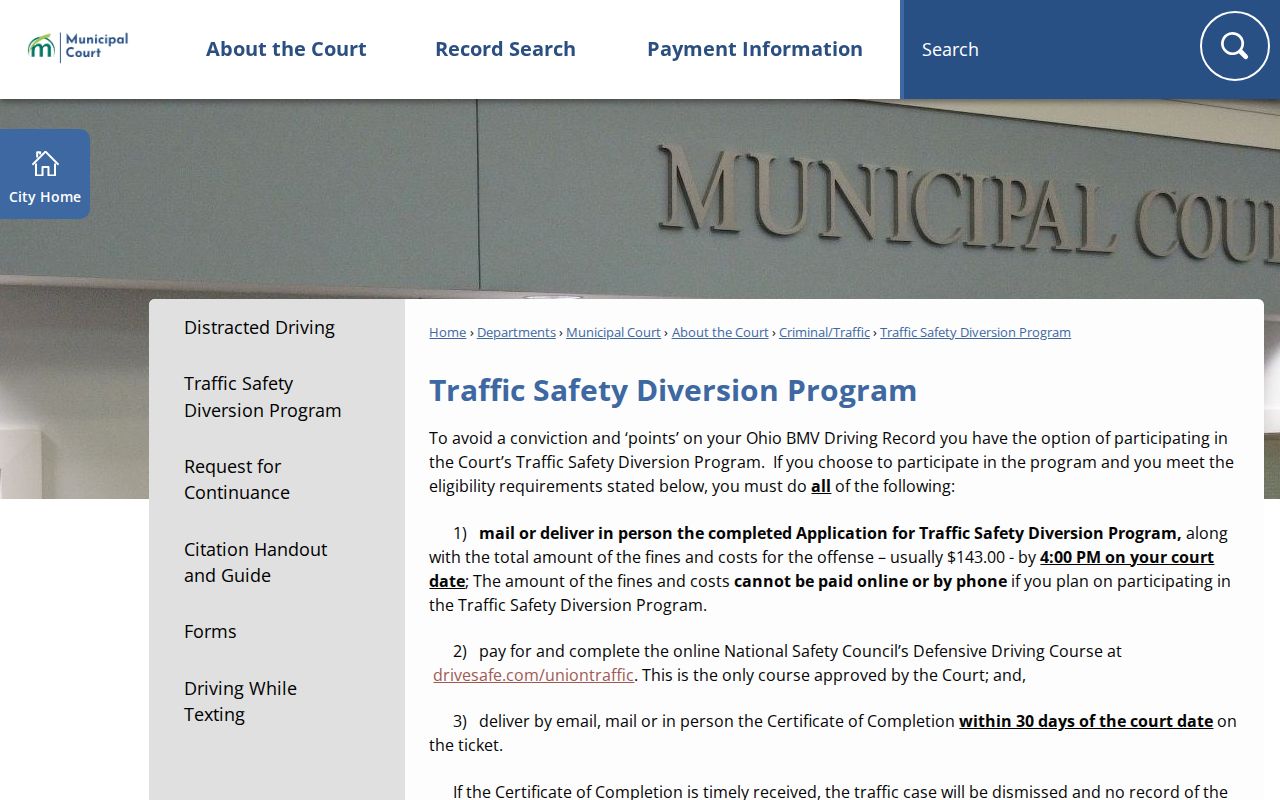Image resolution: width=1280 pixels, height=800 pixels.
Task: Open Request for Continuance in the sidebar
Action: (237, 479)
